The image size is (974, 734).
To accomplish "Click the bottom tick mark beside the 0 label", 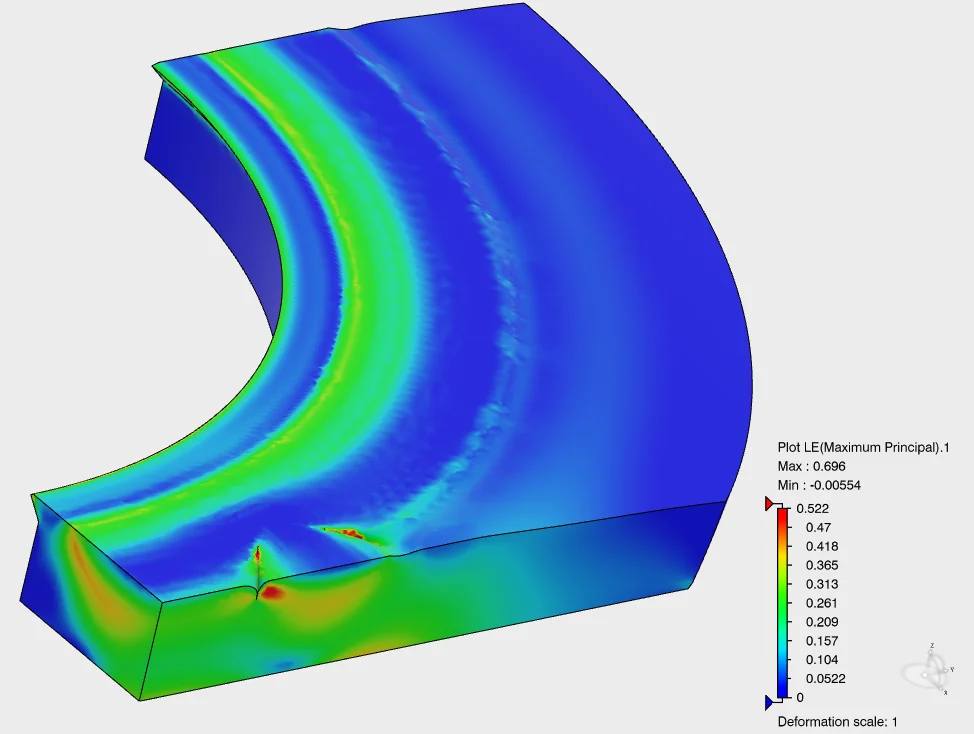I will [x=790, y=697].
